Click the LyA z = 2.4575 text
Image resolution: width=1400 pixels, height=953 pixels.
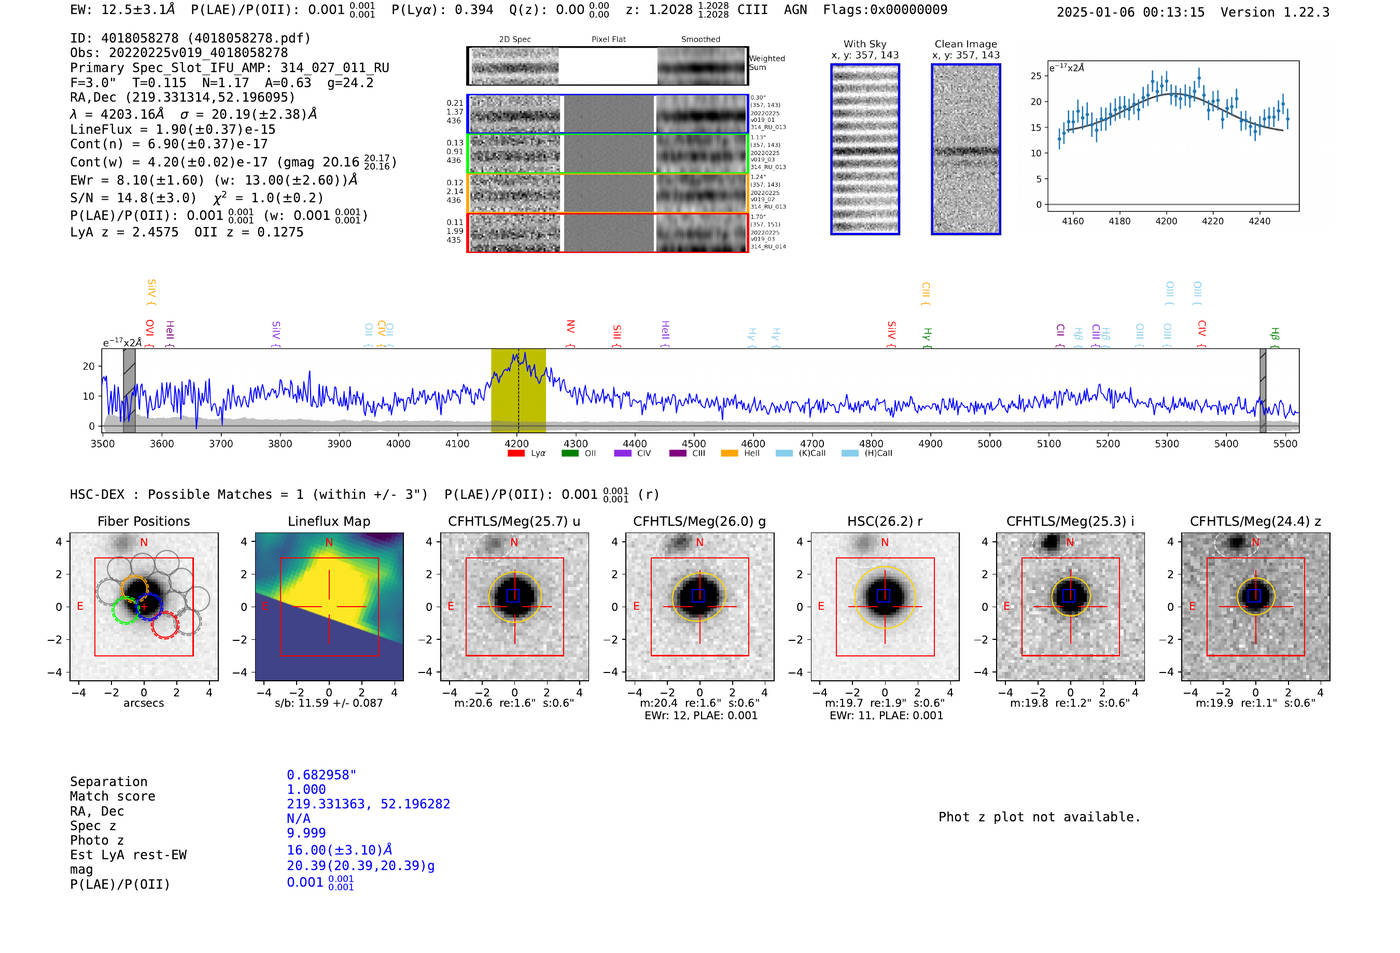124,232
